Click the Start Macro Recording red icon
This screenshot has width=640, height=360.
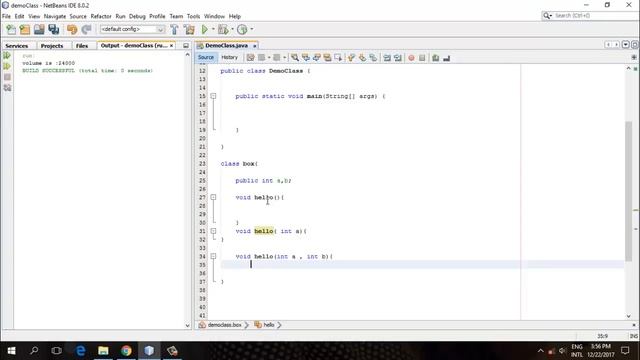tap(411, 58)
